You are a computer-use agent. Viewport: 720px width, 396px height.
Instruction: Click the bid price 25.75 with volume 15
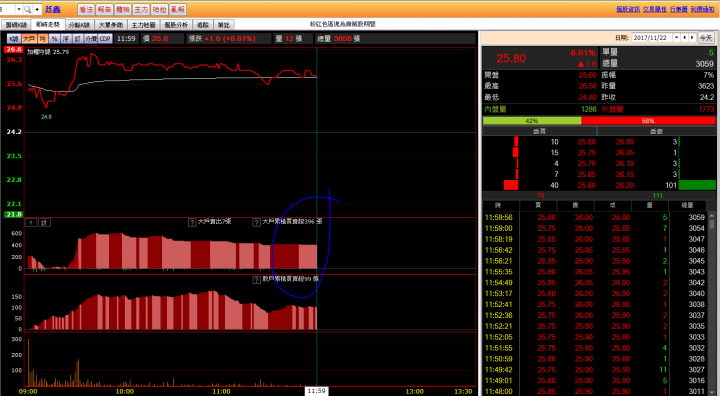(586, 153)
